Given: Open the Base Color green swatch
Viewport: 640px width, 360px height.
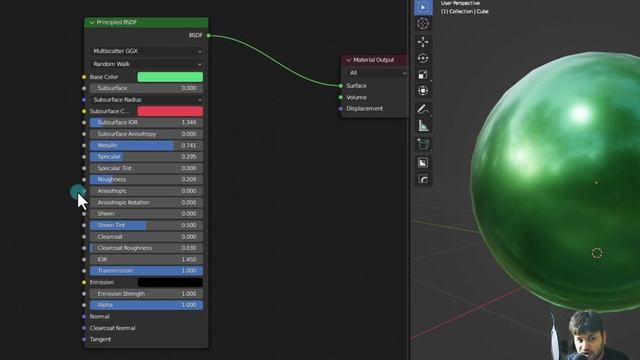Looking at the screenshot, I should click(x=170, y=77).
